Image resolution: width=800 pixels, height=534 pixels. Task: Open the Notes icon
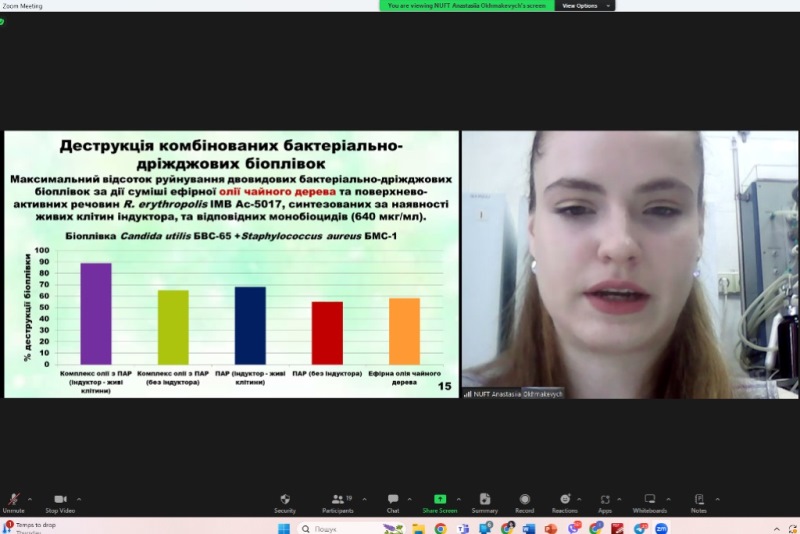(x=699, y=499)
